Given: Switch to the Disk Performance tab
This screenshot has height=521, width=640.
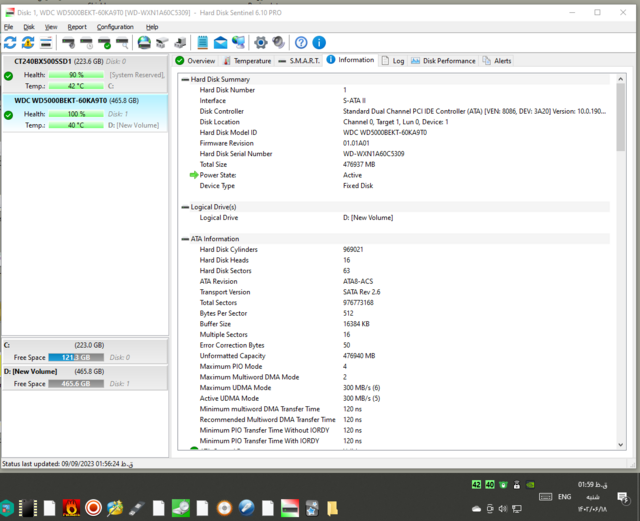Looking at the screenshot, I should coord(443,61).
